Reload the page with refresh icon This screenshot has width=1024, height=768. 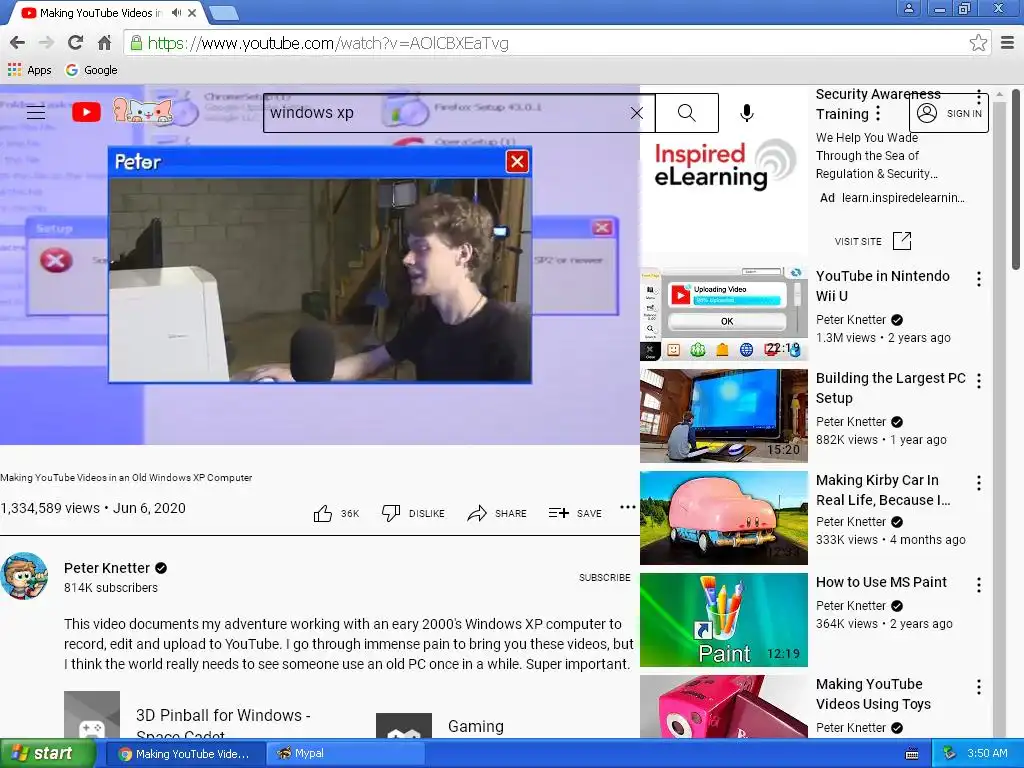[75, 43]
